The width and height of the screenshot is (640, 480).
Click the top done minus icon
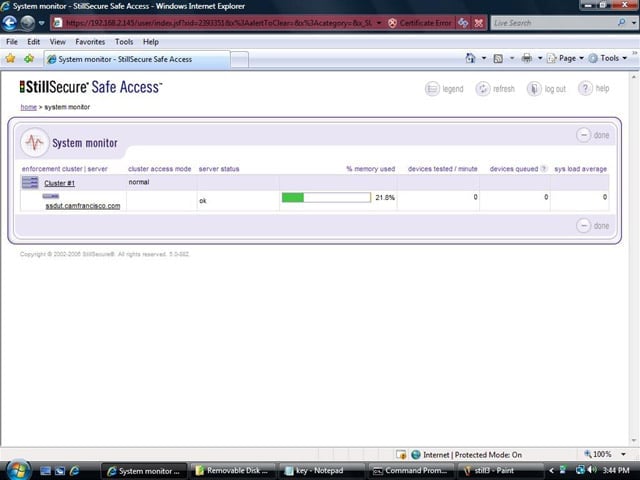click(583, 135)
